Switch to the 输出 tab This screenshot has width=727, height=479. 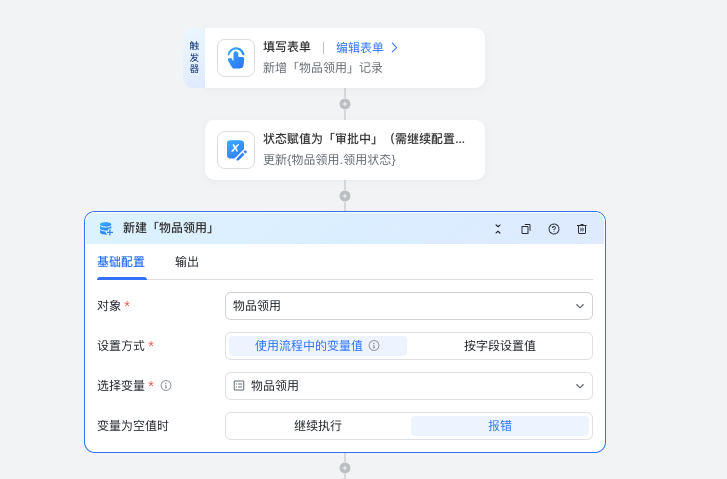pyautogui.click(x=187, y=262)
